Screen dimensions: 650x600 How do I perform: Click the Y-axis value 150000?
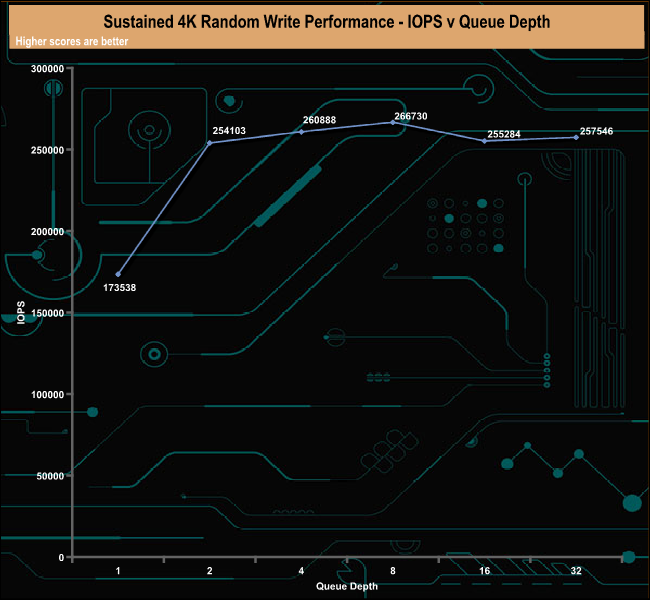47,313
